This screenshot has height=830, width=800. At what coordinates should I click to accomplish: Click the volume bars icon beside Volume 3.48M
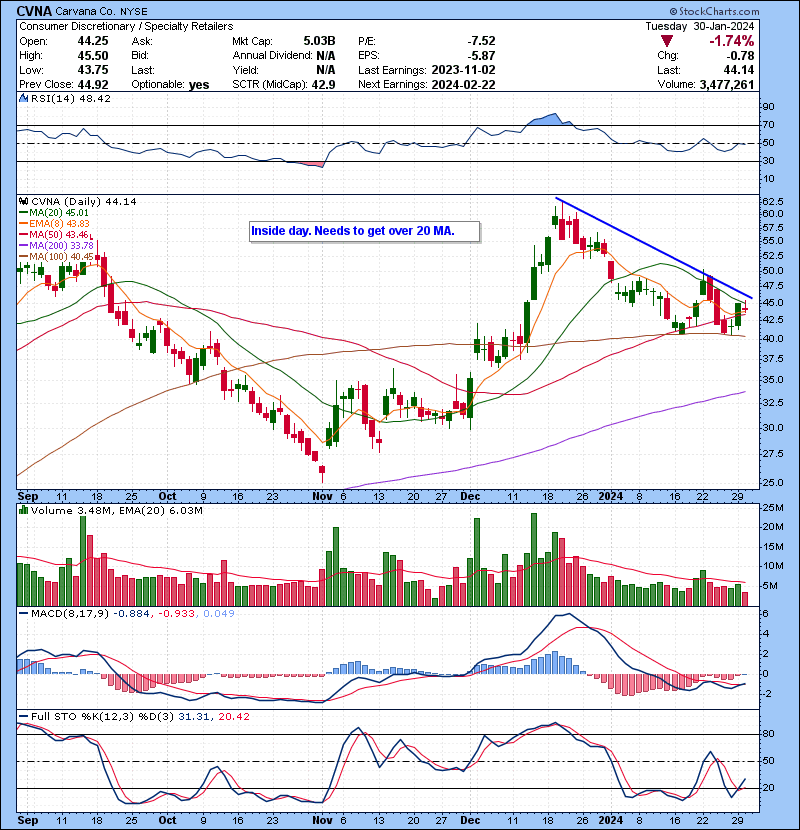click(23, 510)
